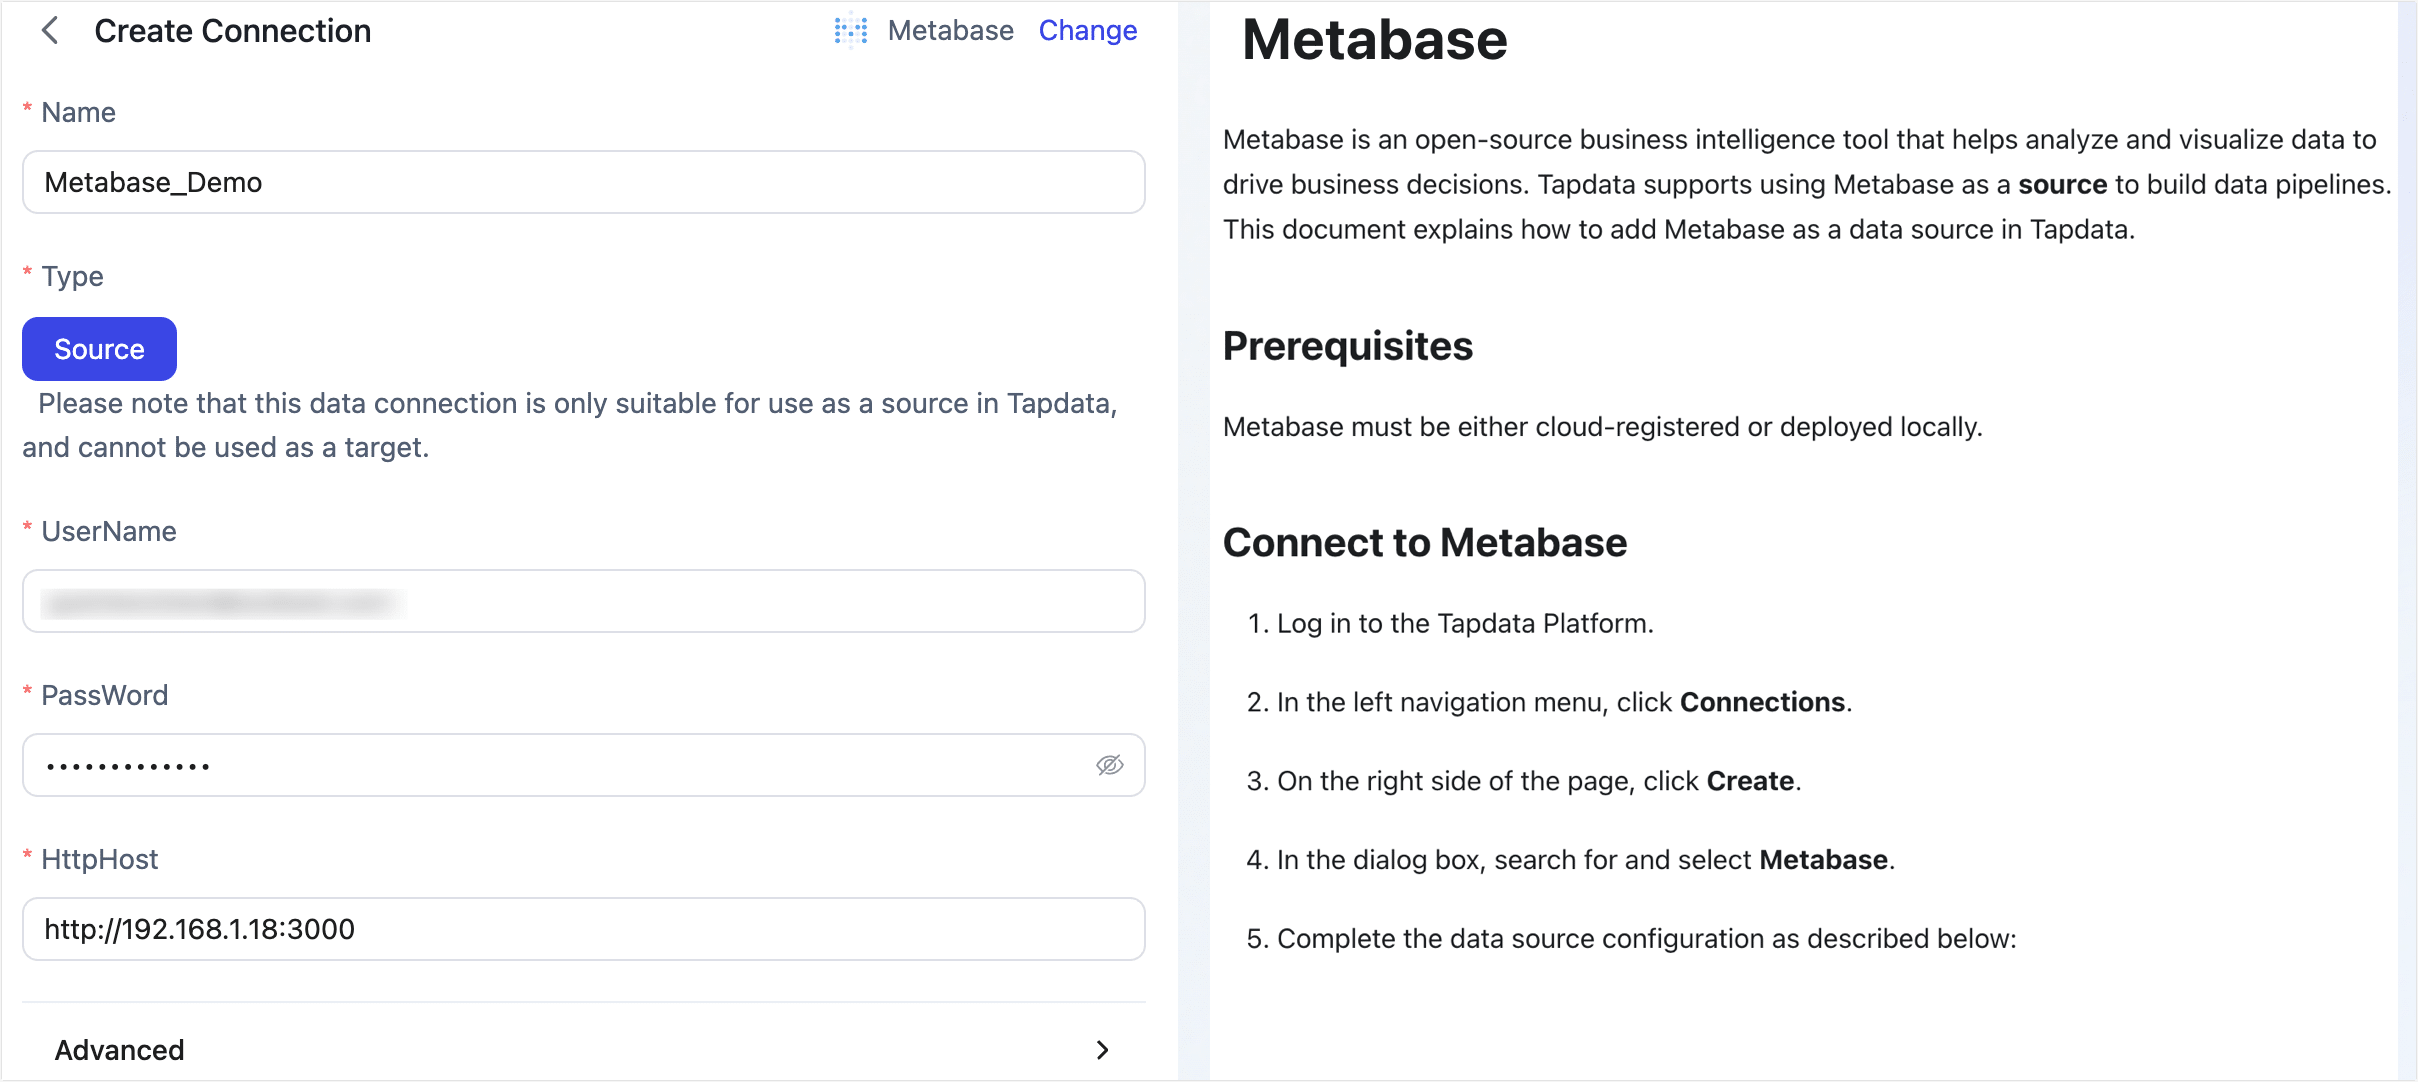Image resolution: width=2418 pixels, height=1082 pixels.
Task: Show the hidden password using the eye icon
Action: 1112,765
